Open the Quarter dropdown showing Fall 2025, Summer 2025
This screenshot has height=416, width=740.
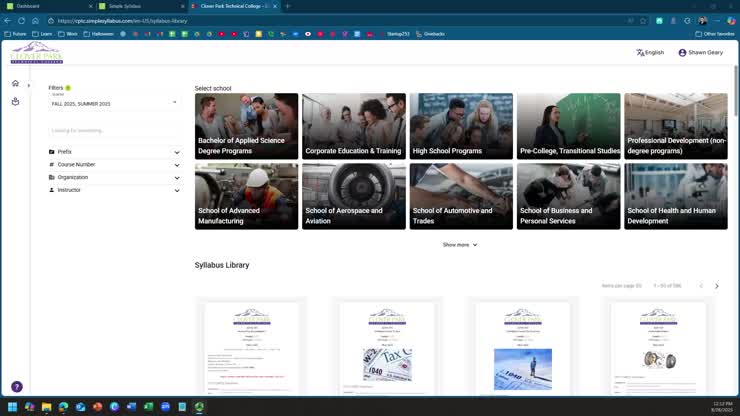[x=113, y=103]
